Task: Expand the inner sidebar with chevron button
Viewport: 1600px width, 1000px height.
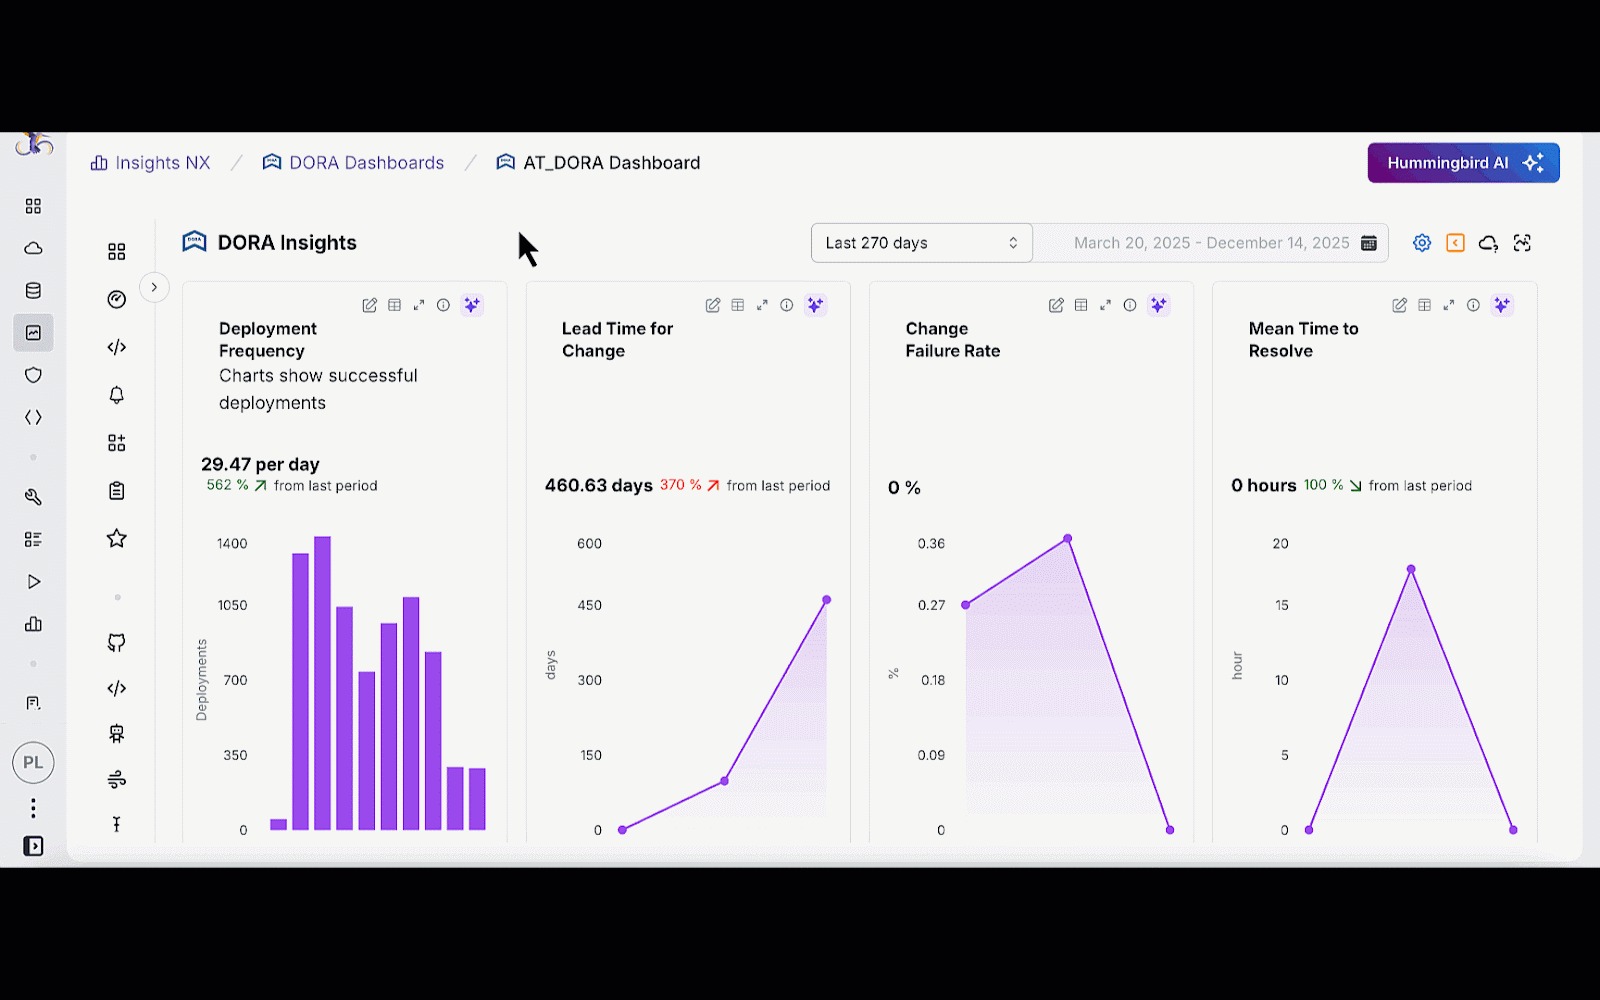Action: pos(154,287)
